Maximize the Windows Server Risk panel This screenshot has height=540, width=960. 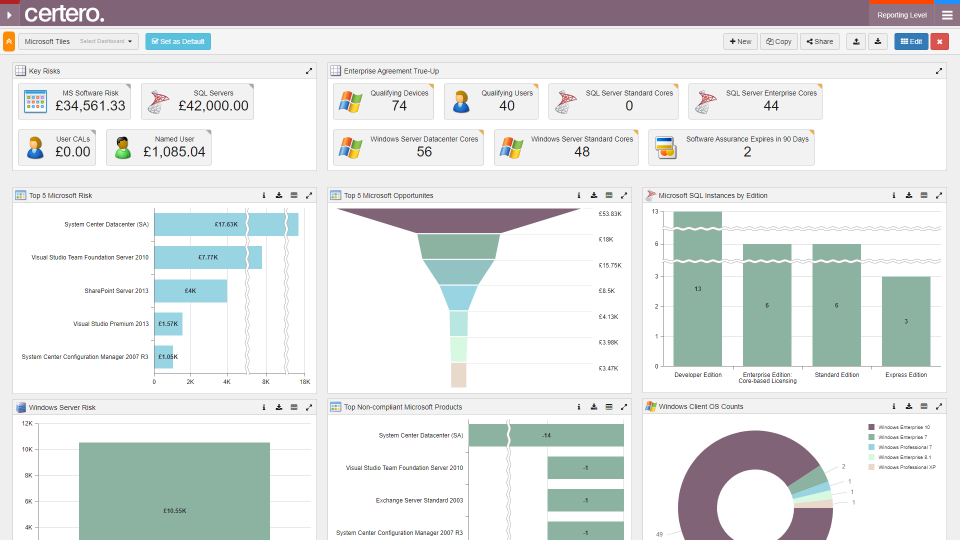tap(309, 407)
